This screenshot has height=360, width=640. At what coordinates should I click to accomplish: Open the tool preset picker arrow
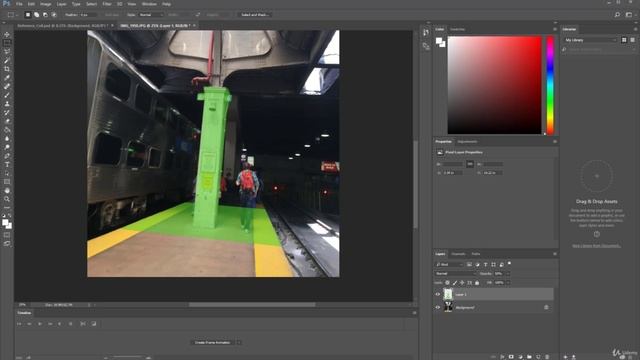point(17,15)
